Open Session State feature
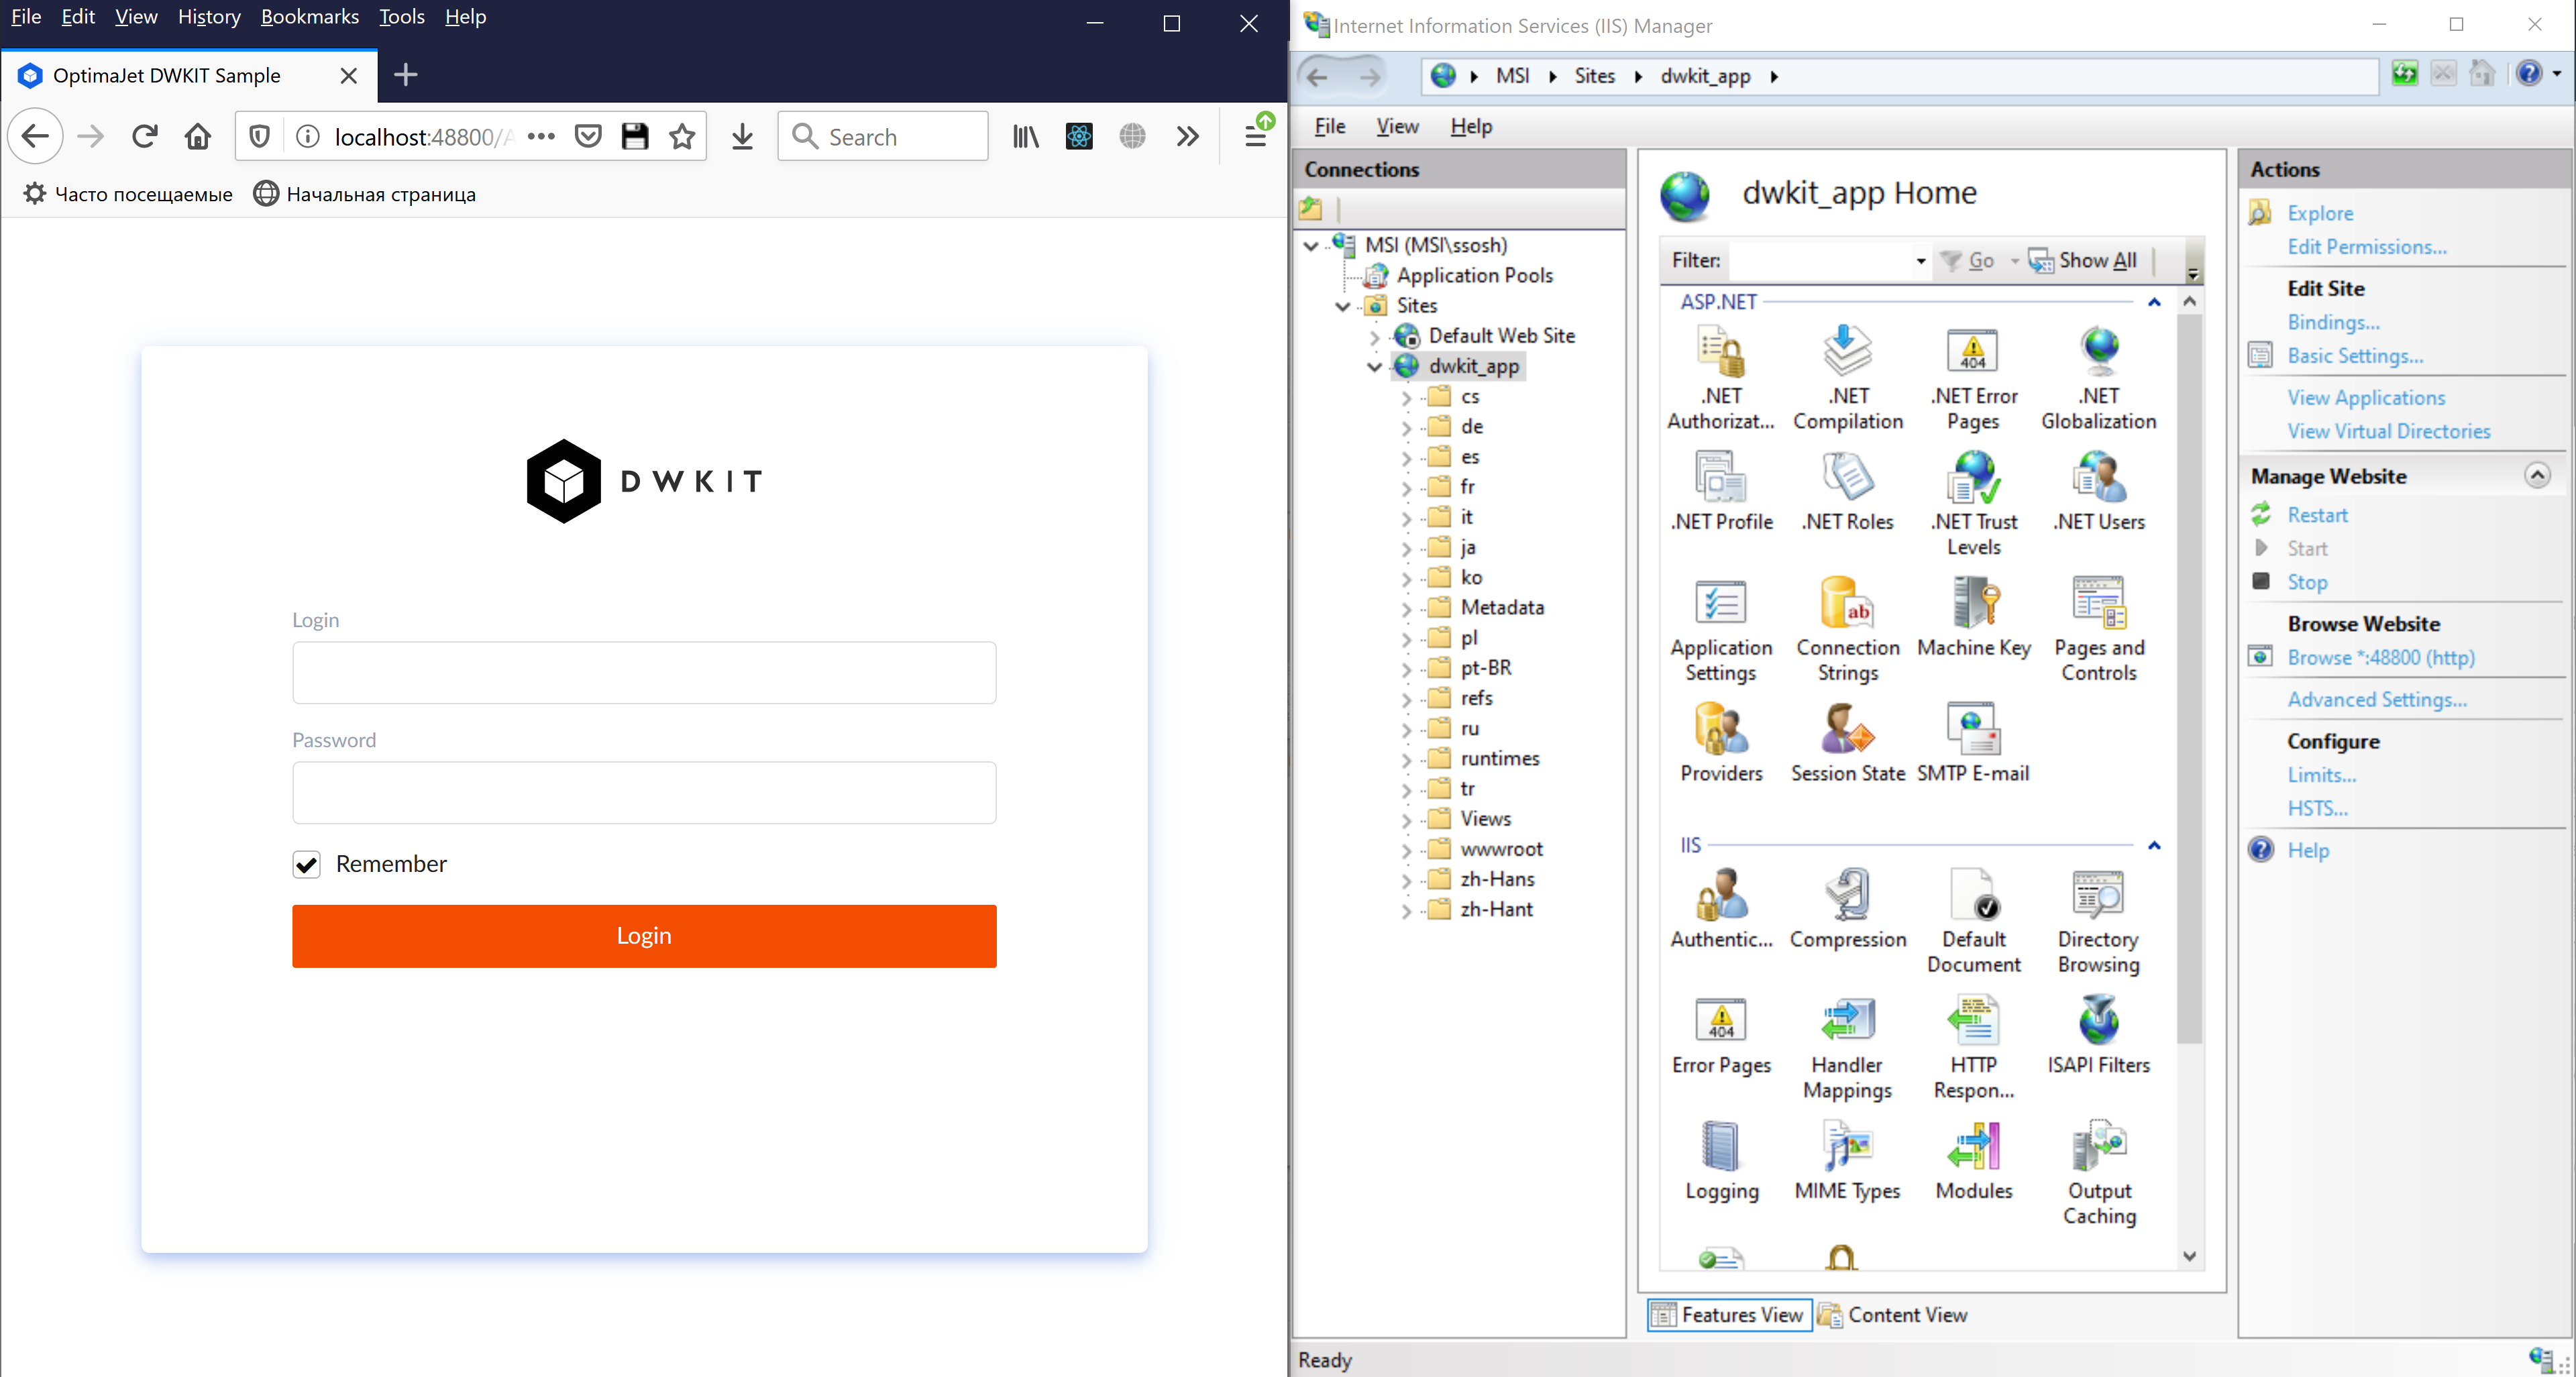This screenshot has width=2576, height=1377. (x=1847, y=743)
